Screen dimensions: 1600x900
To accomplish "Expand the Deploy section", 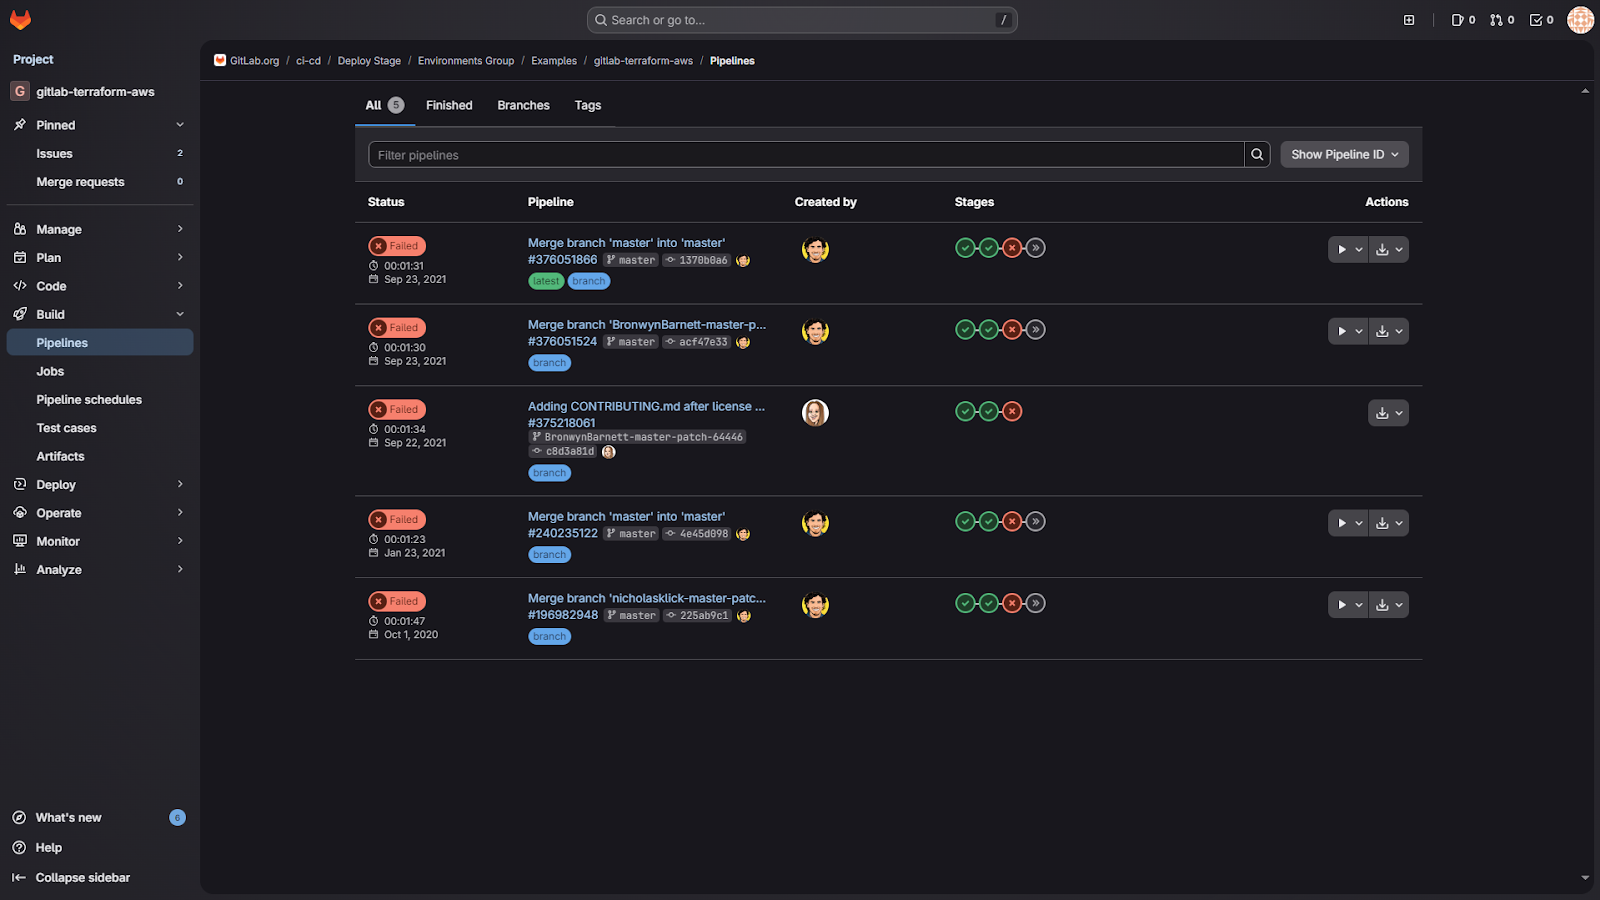I will [100, 485].
